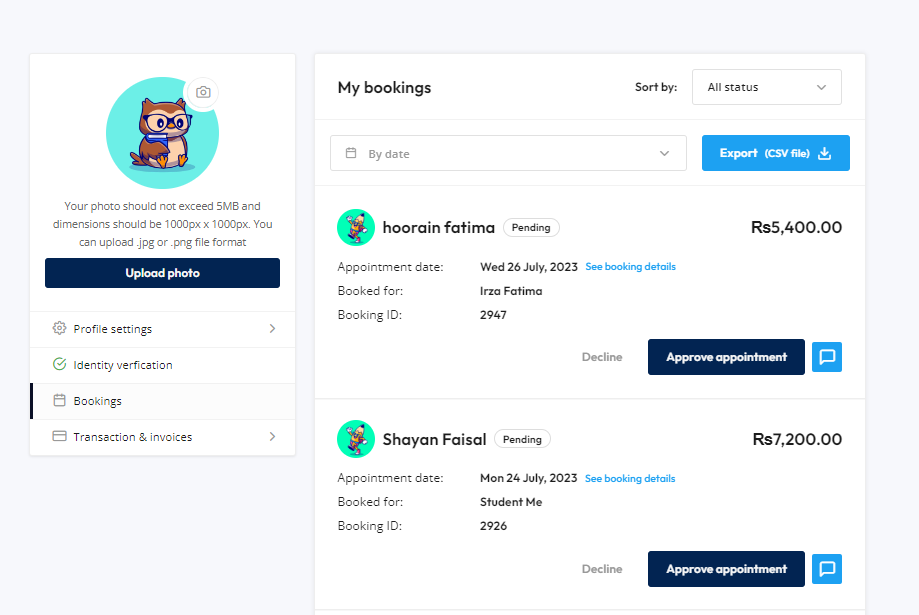Expand Profile settings chevron arrow
The image size is (919, 615).
(x=272, y=328)
